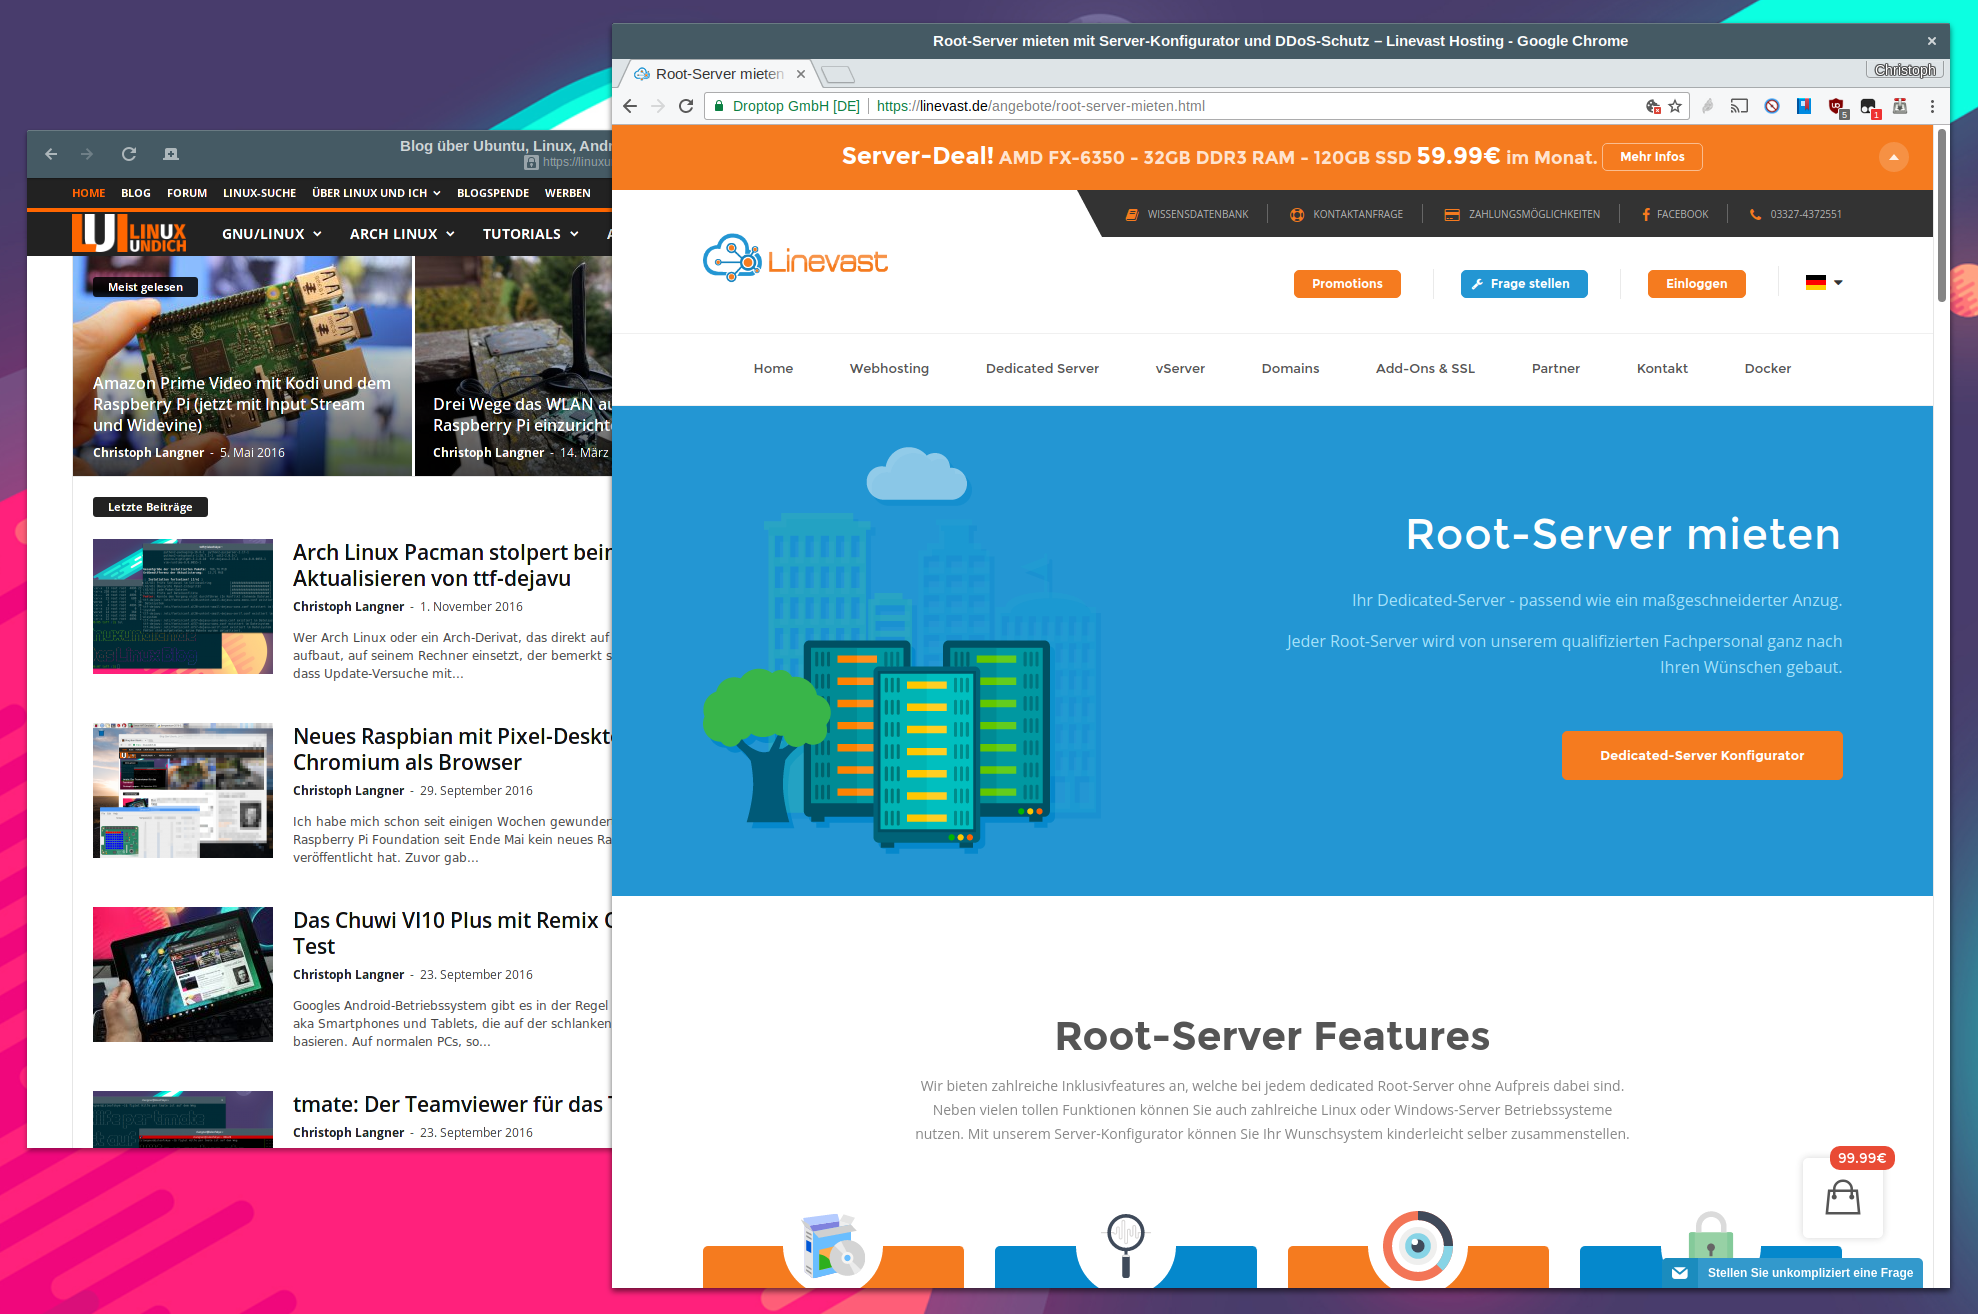The height and width of the screenshot is (1314, 1978).
Task: Bookmark the page with the star icon
Action: tap(1675, 106)
